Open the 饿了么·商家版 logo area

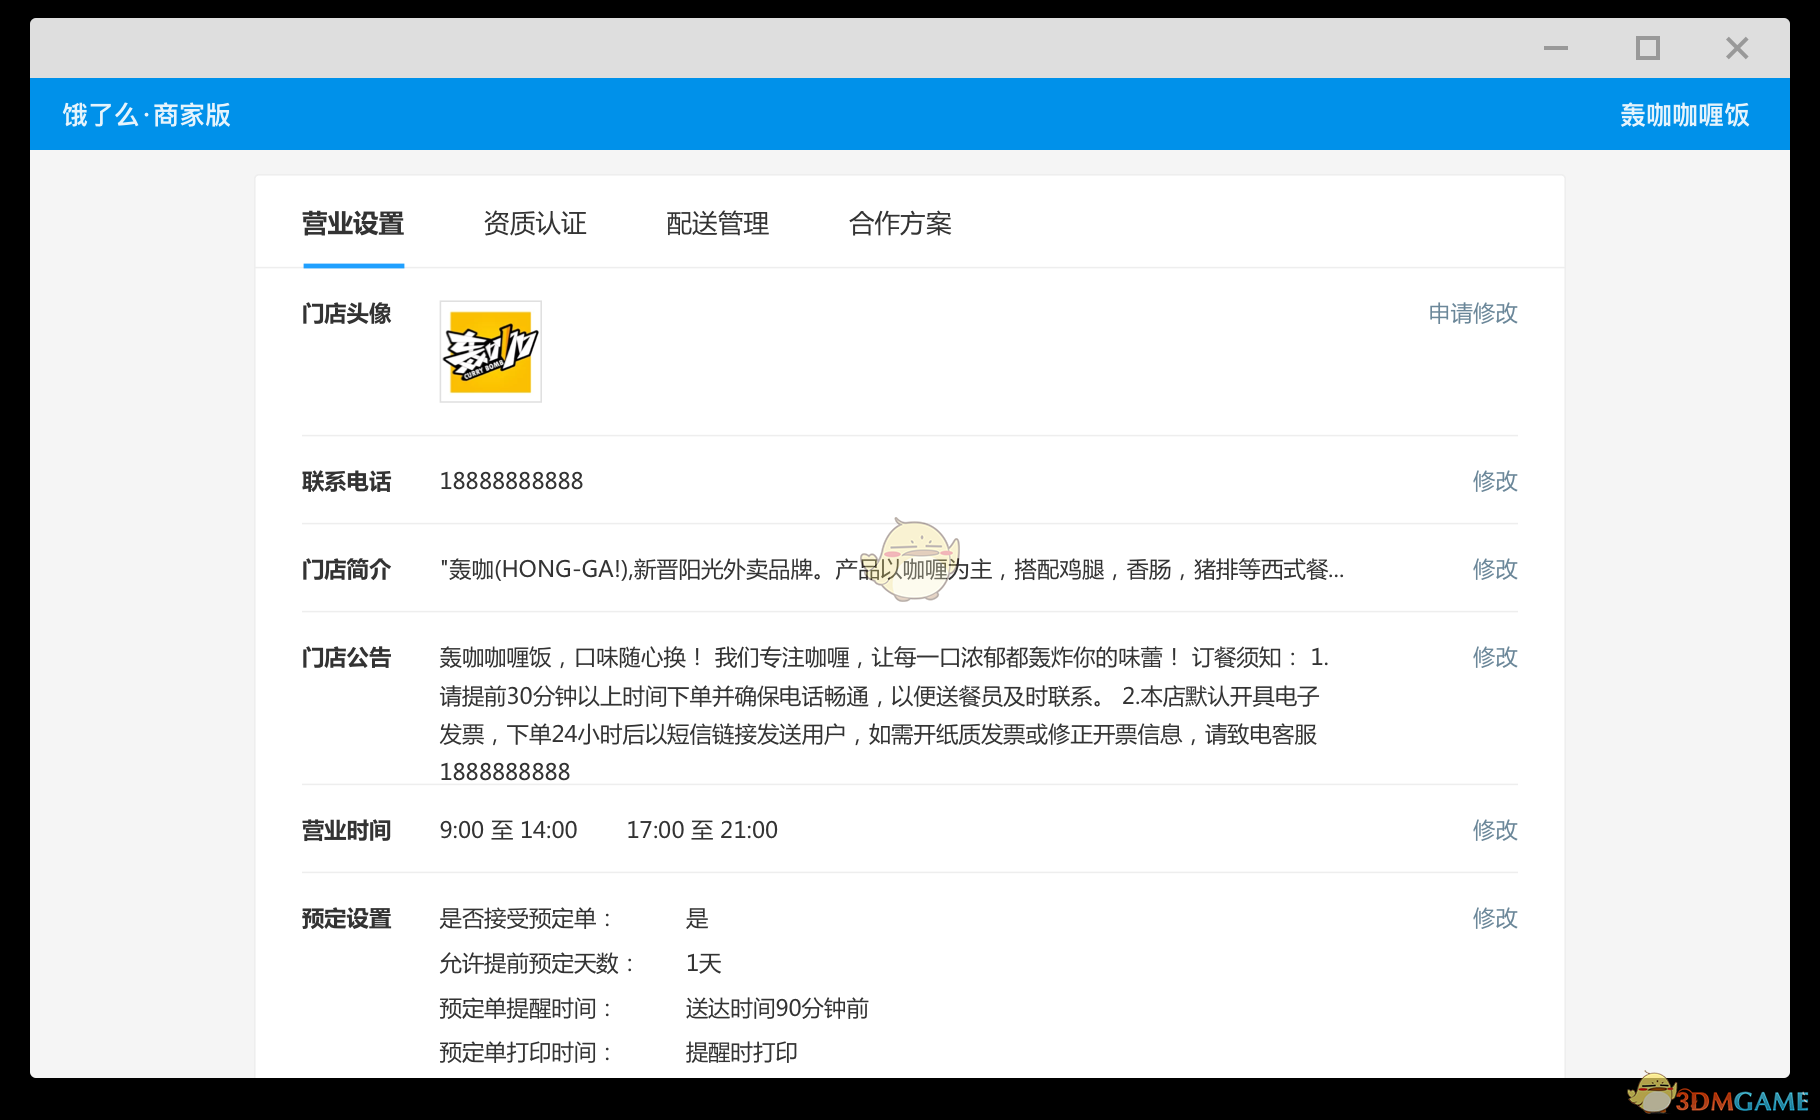(x=145, y=114)
